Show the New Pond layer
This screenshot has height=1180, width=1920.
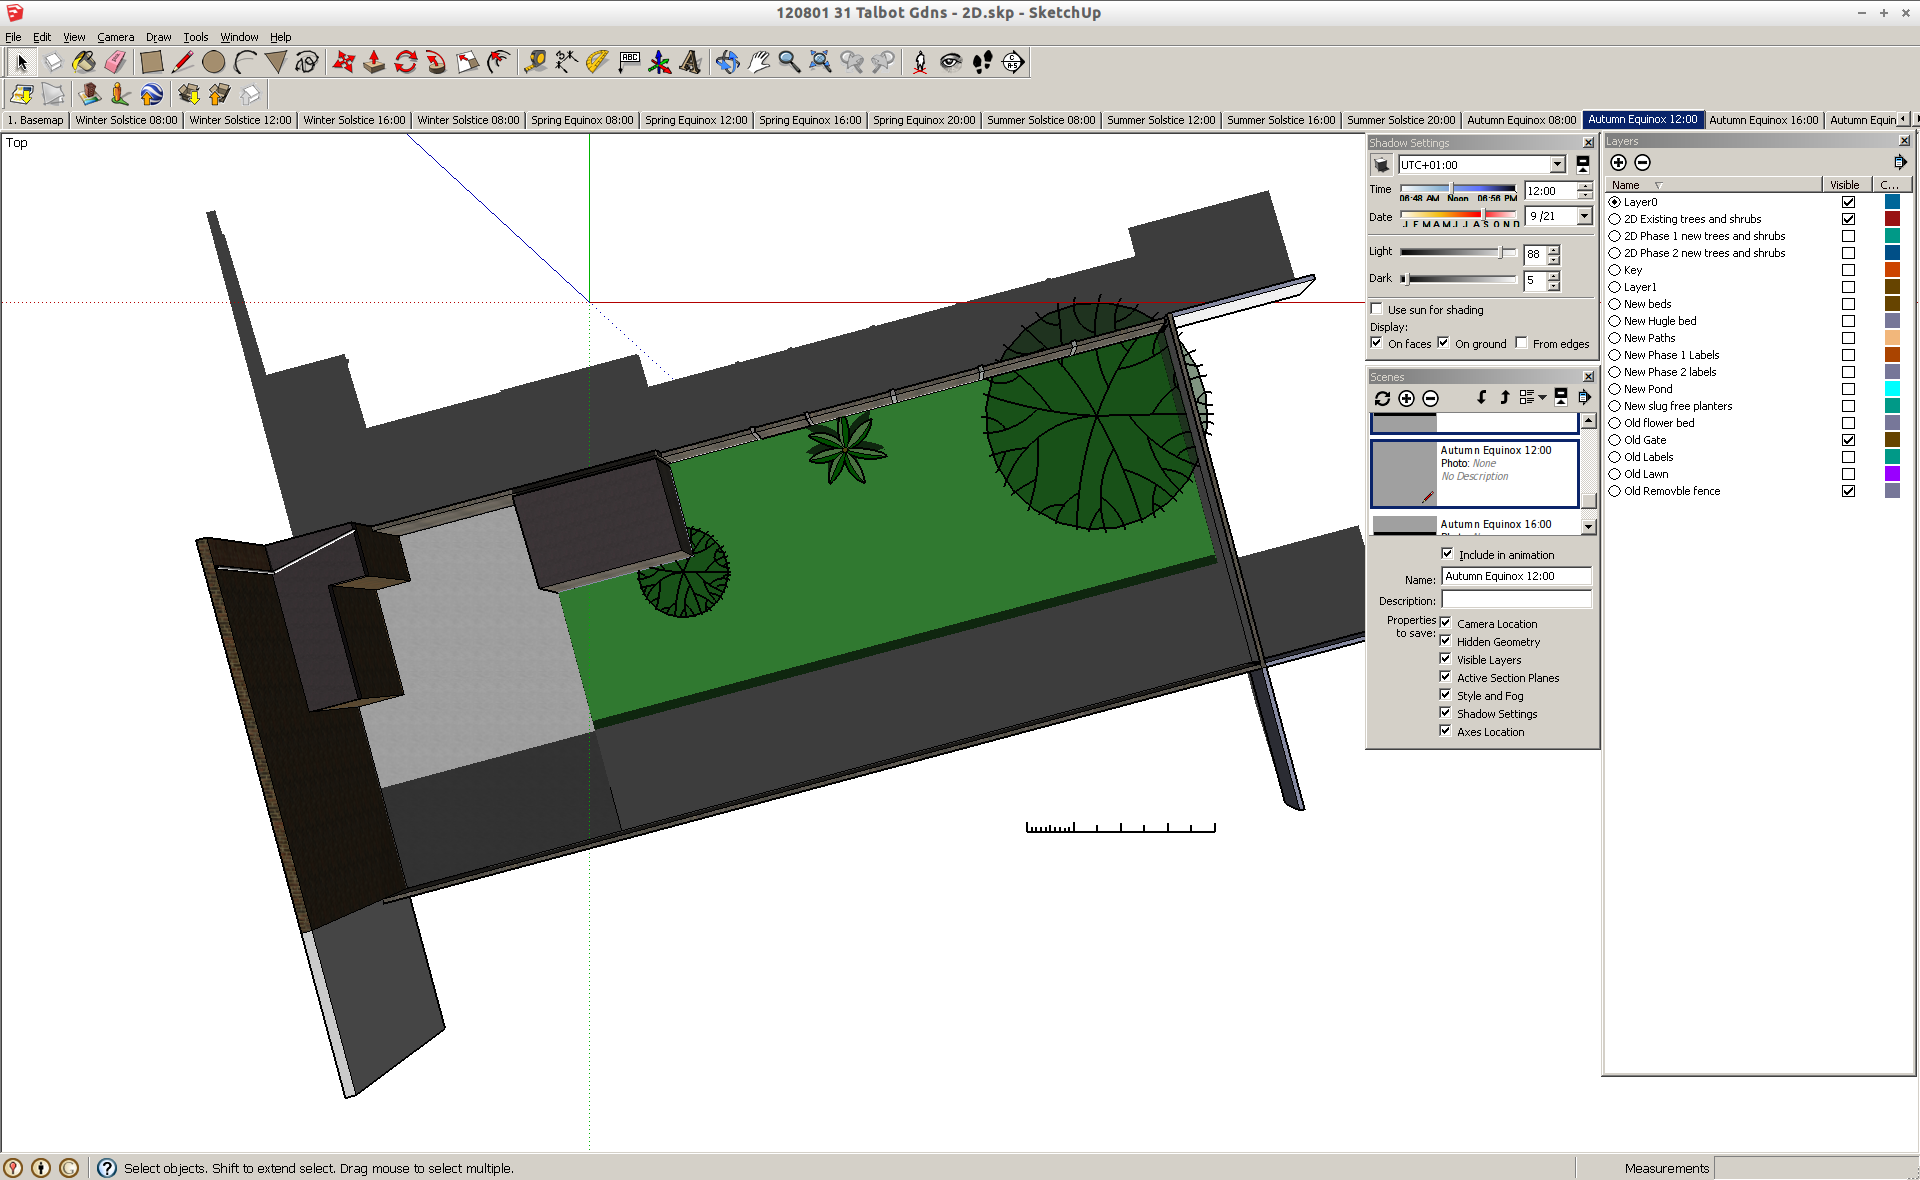pos(1848,389)
